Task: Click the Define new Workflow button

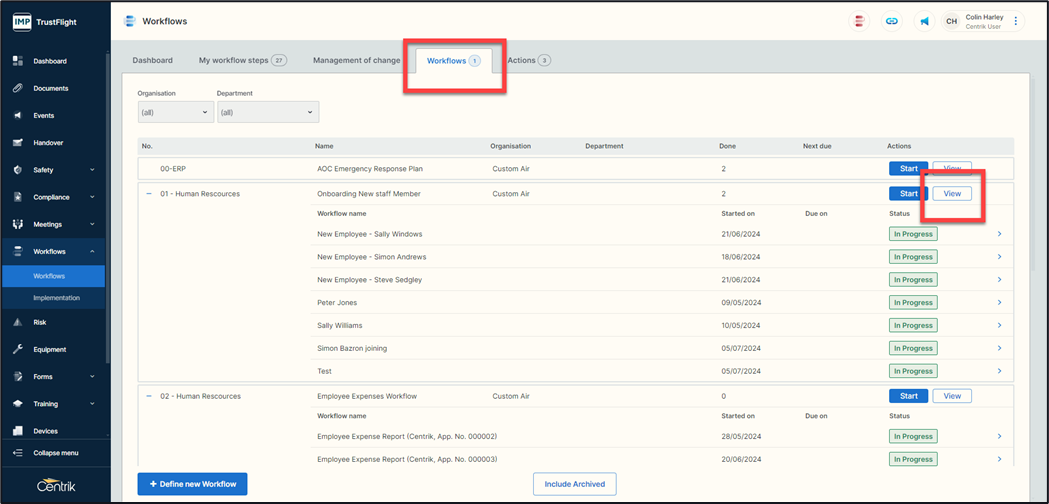Action: pos(192,484)
